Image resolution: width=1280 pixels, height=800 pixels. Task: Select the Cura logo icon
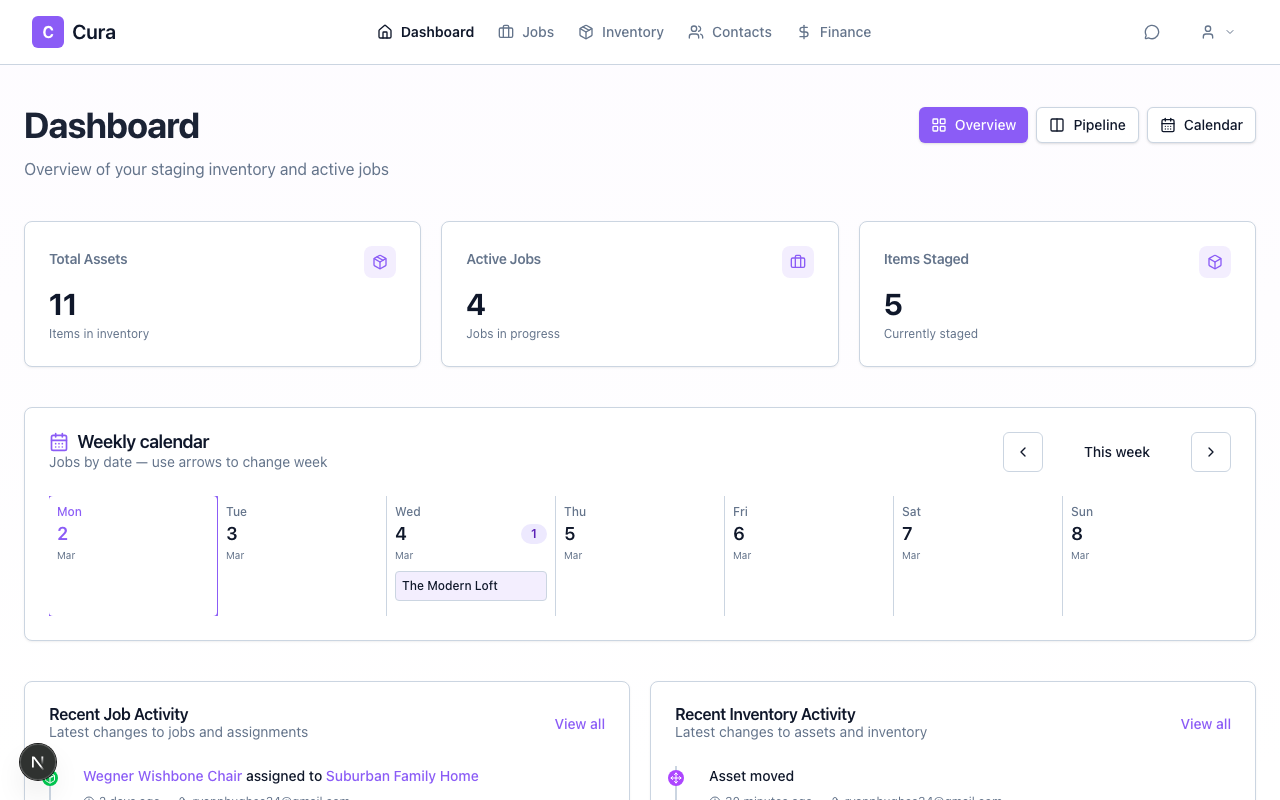47,31
